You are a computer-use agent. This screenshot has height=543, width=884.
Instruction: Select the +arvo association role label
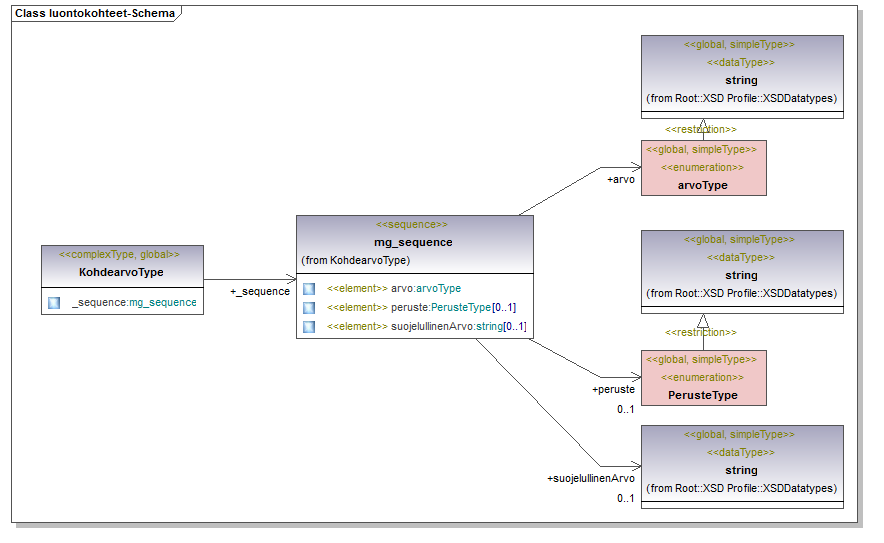coord(621,180)
